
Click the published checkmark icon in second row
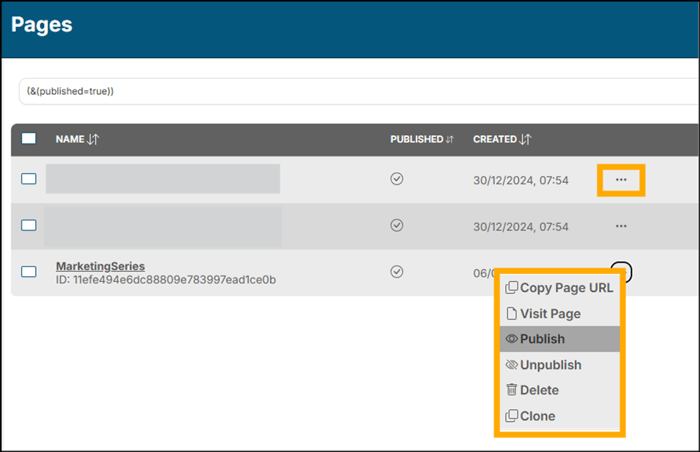397,226
